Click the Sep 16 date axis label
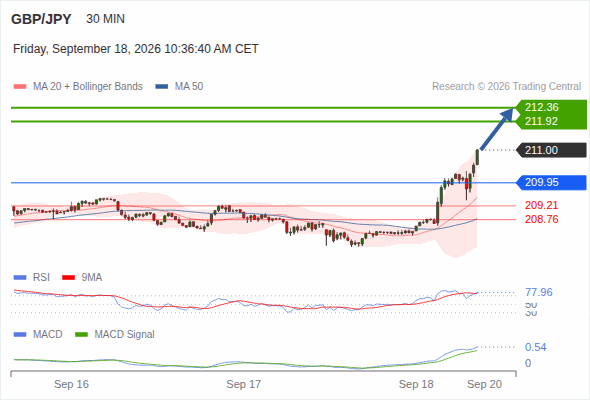 pos(71,384)
